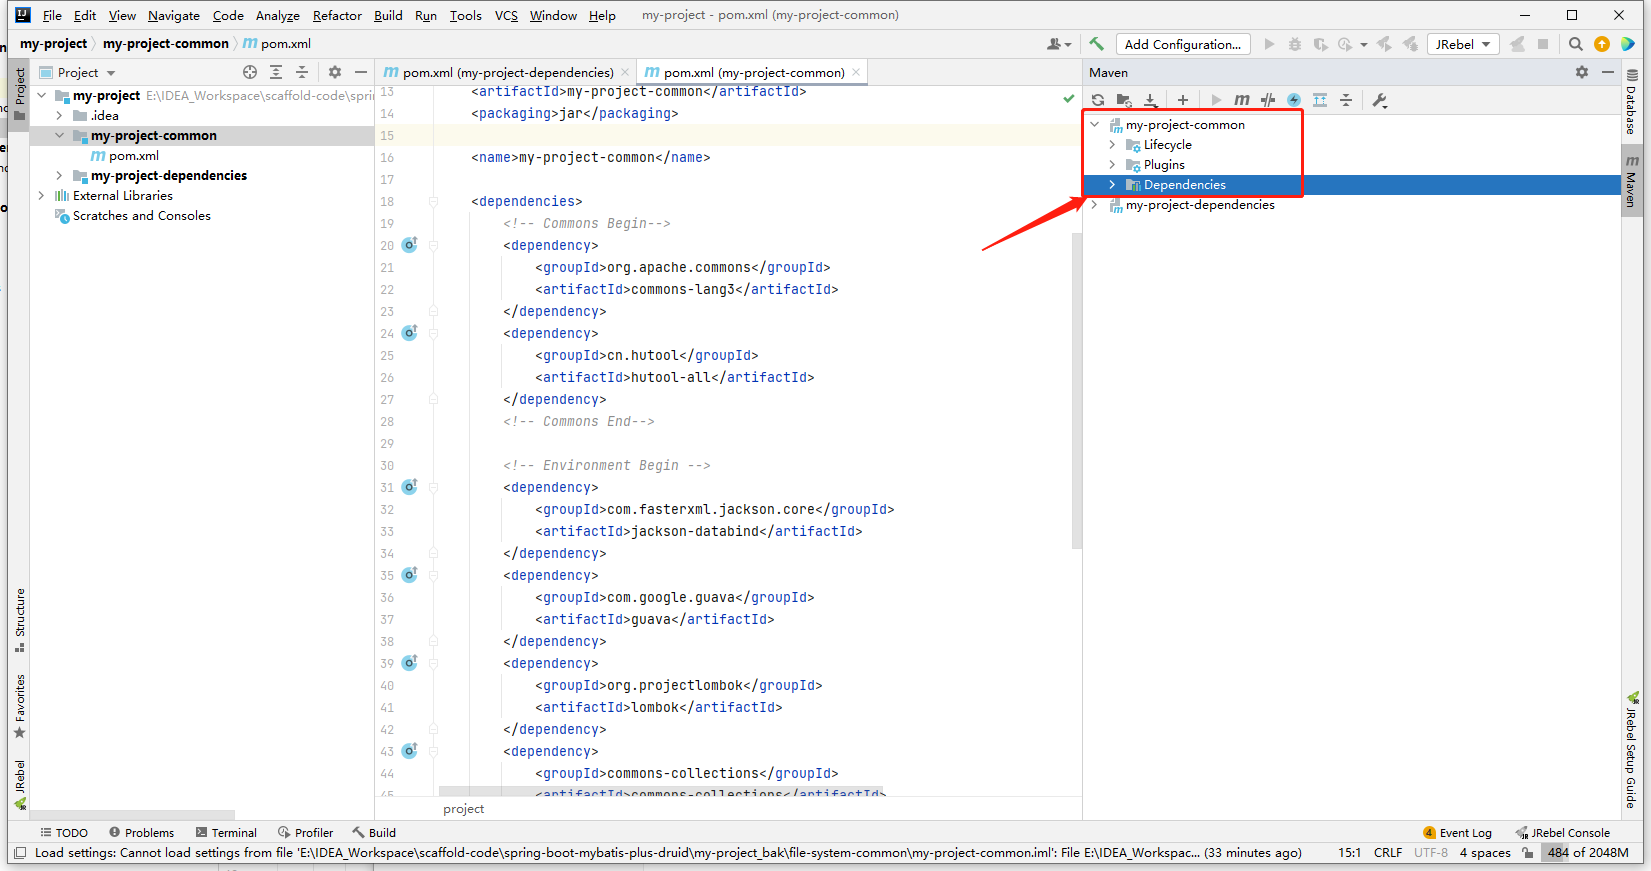
Task: Add a Maven project with plus icon
Action: [1183, 100]
